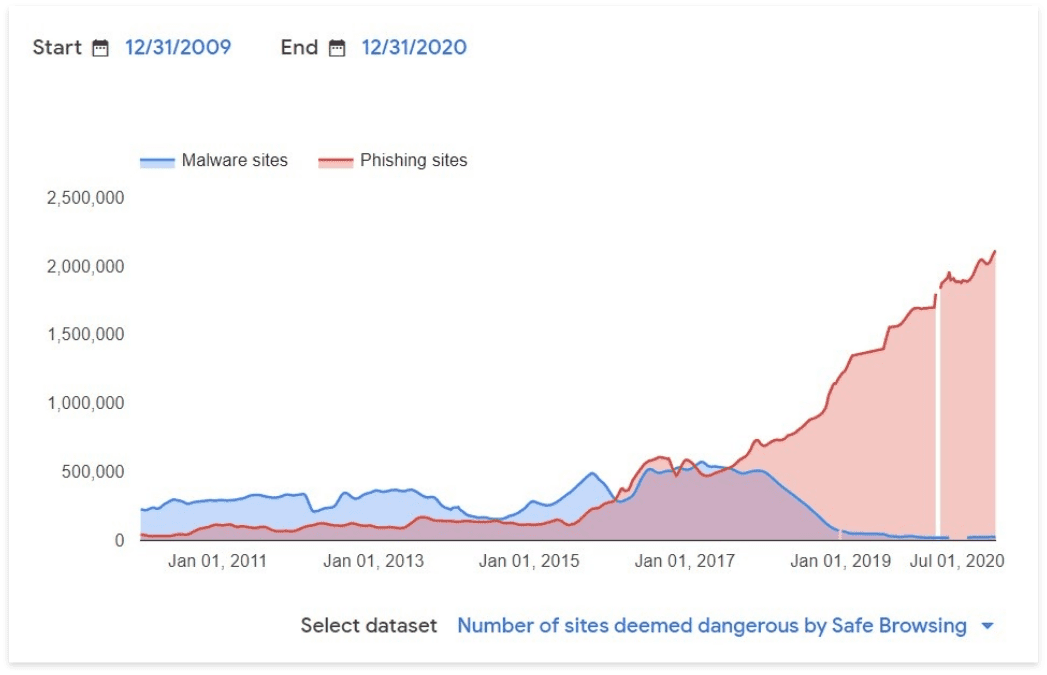
Task: Toggle the Phishing sites legend entry
Action: coord(413,160)
